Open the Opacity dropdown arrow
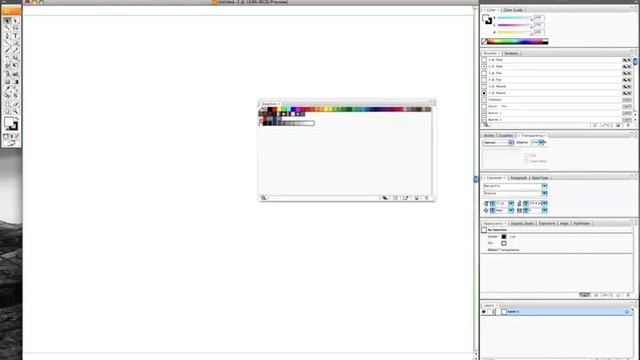The image size is (640, 360). click(x=541, y=142)
